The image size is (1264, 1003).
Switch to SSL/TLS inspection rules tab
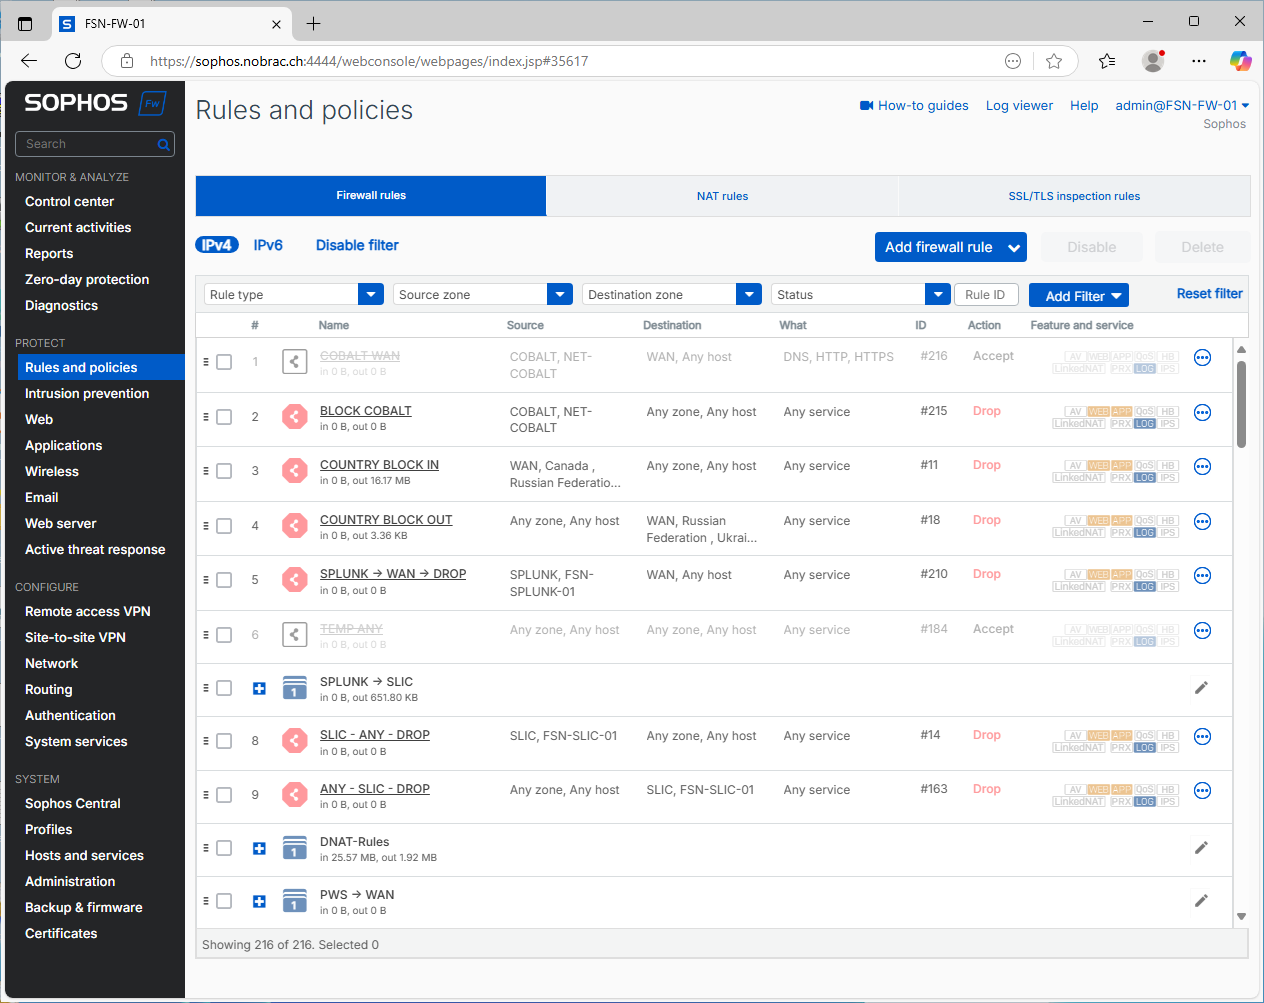point(1074,196)
